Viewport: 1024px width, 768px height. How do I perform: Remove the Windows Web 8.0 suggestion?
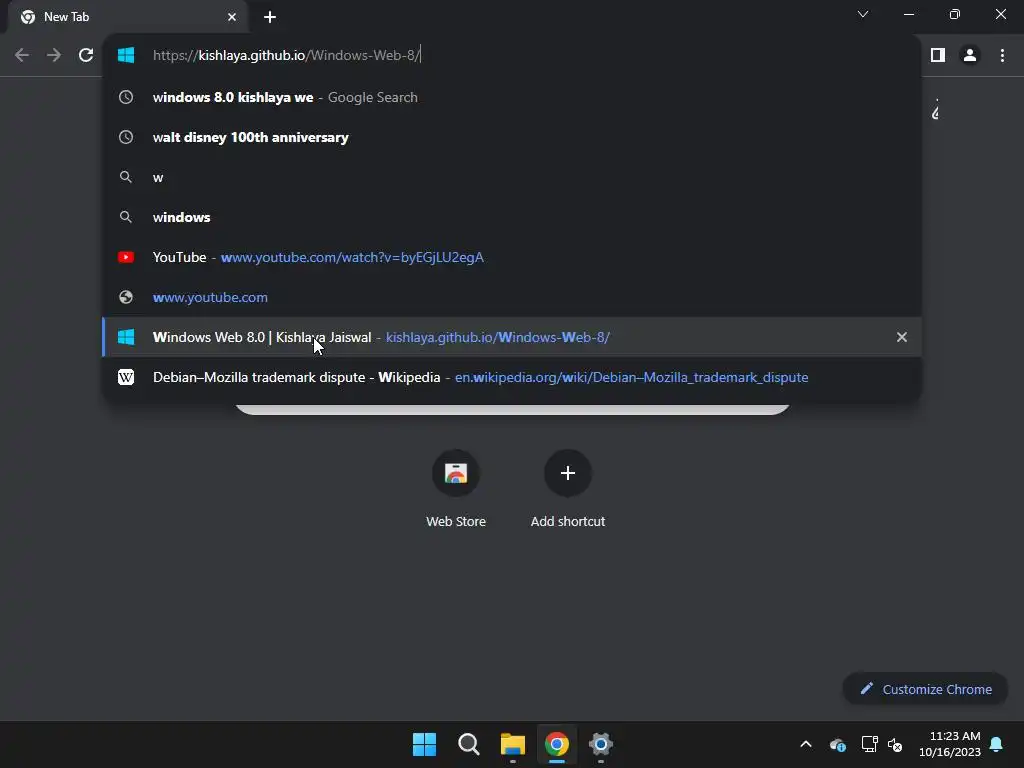(902, 337)
